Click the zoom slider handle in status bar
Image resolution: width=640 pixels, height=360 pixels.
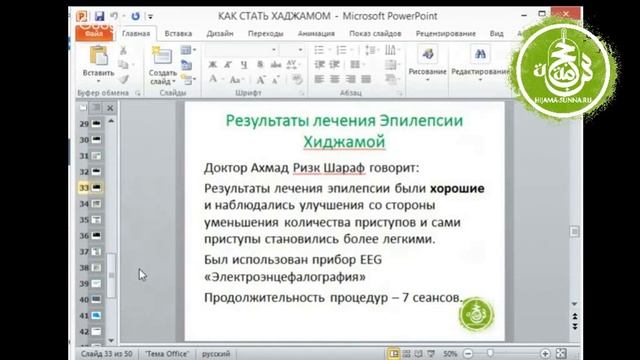(490, 353)
